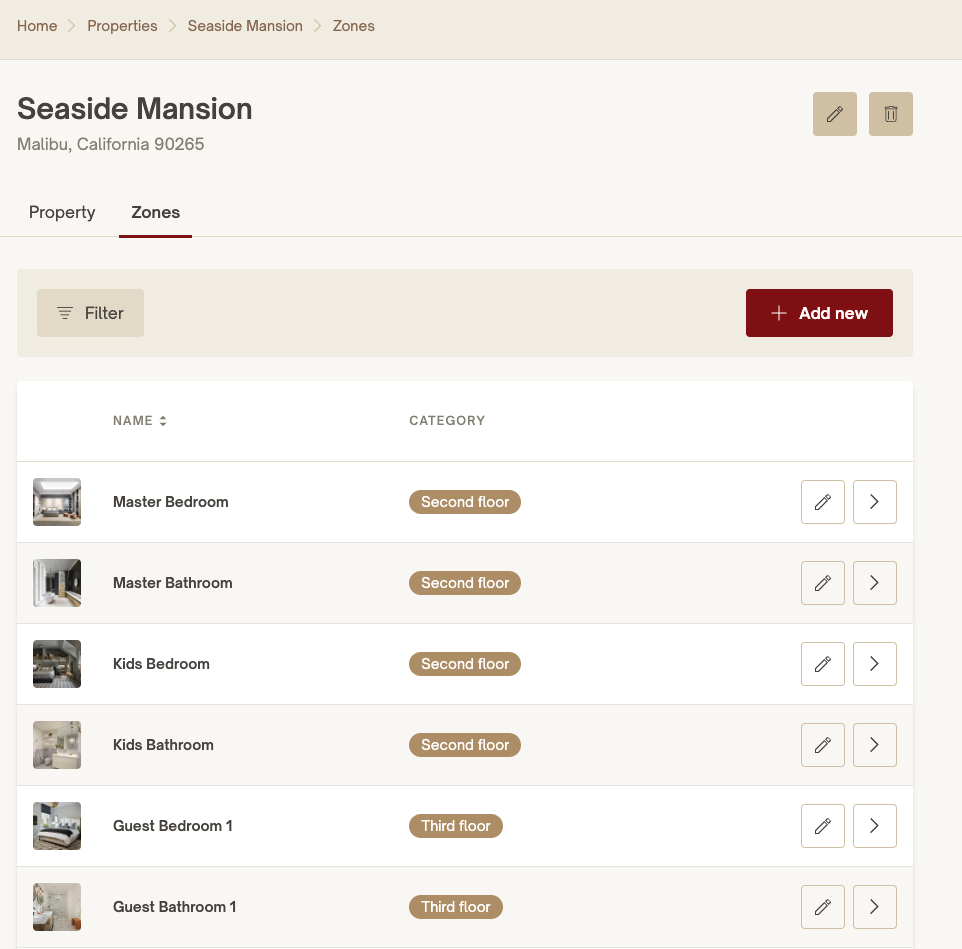Expand Guest Bathroom 1 via arrow button
The image size is (962, 949).
click(x=874, y=907)
